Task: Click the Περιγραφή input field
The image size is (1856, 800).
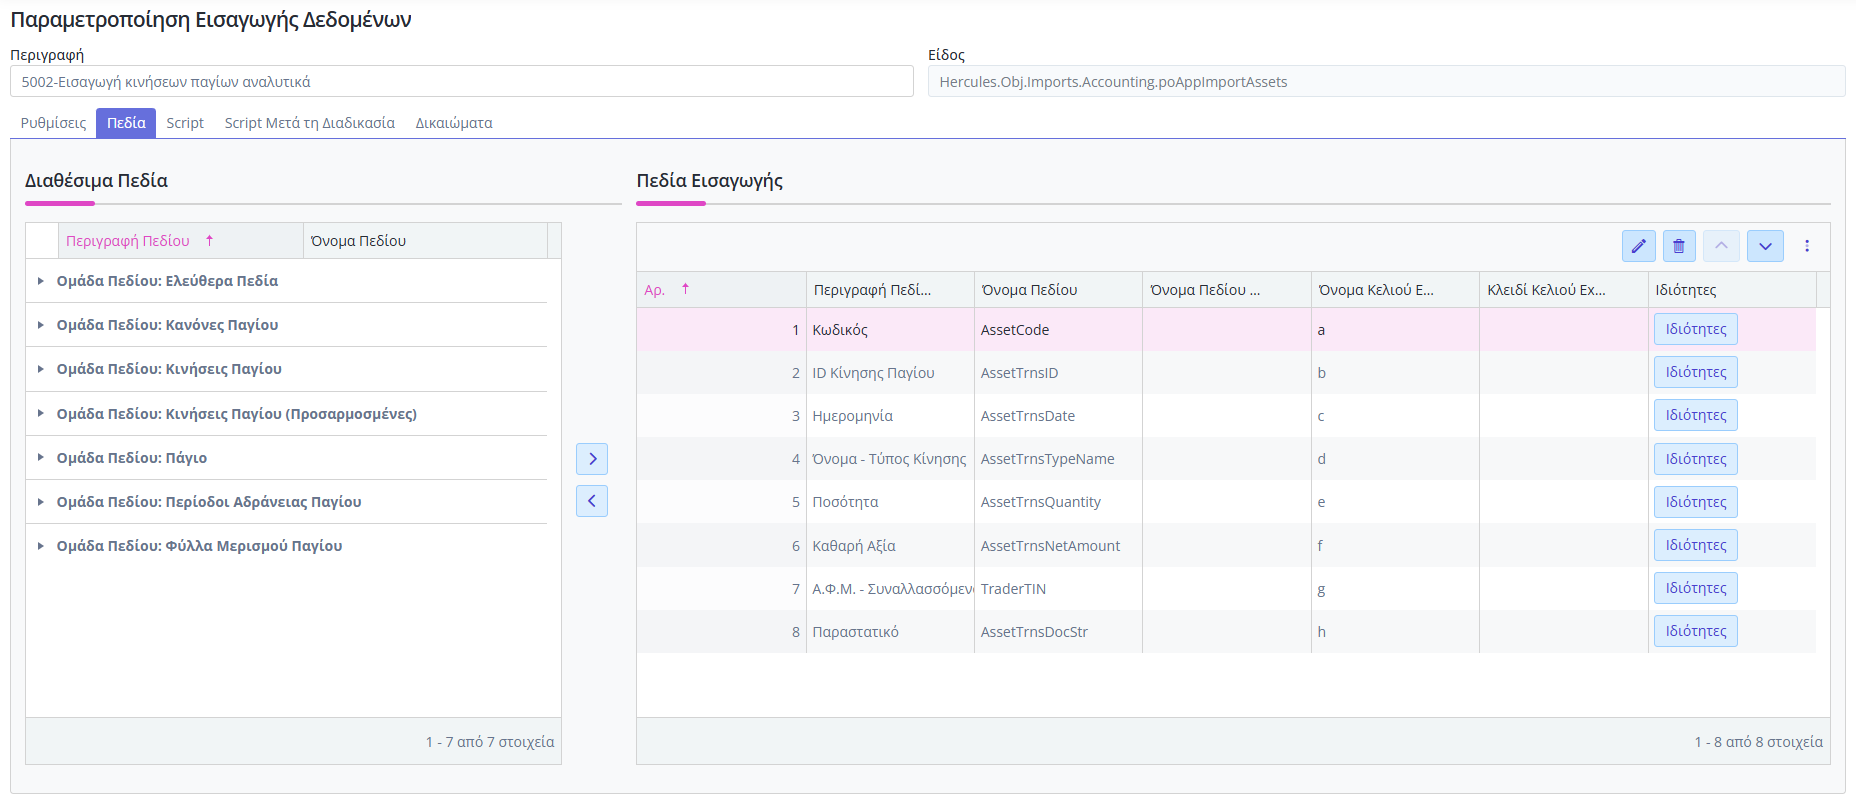Action: click(461, 82)
